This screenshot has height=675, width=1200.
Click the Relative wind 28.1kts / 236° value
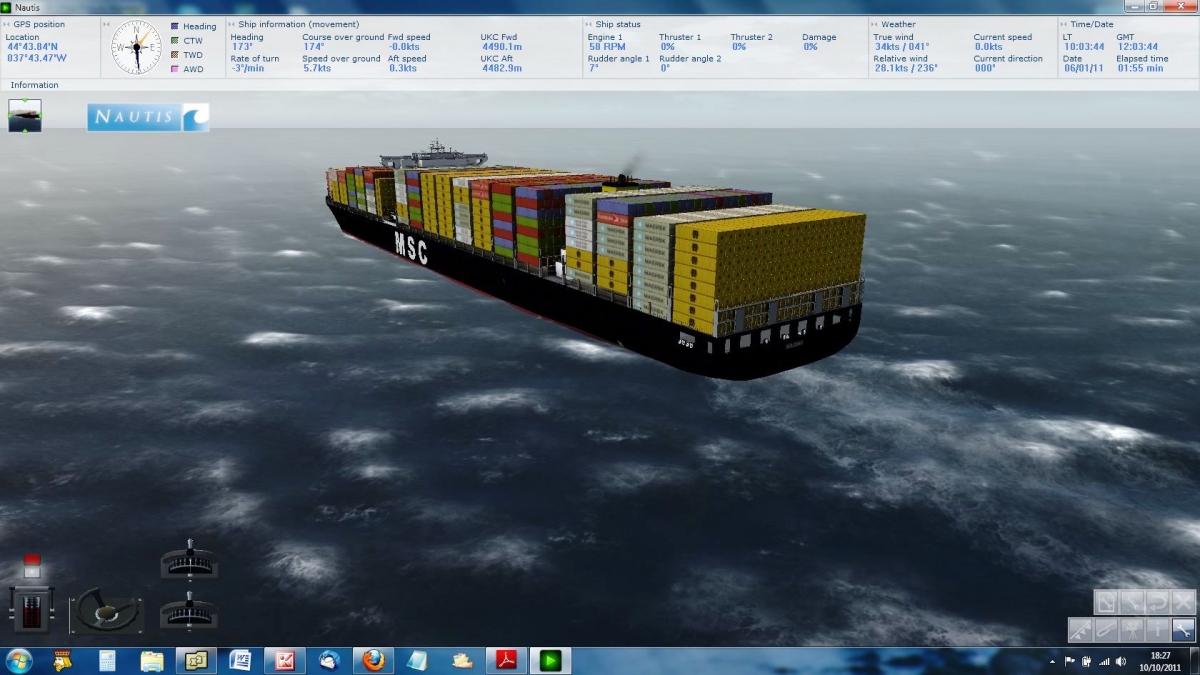coord(906,68)
